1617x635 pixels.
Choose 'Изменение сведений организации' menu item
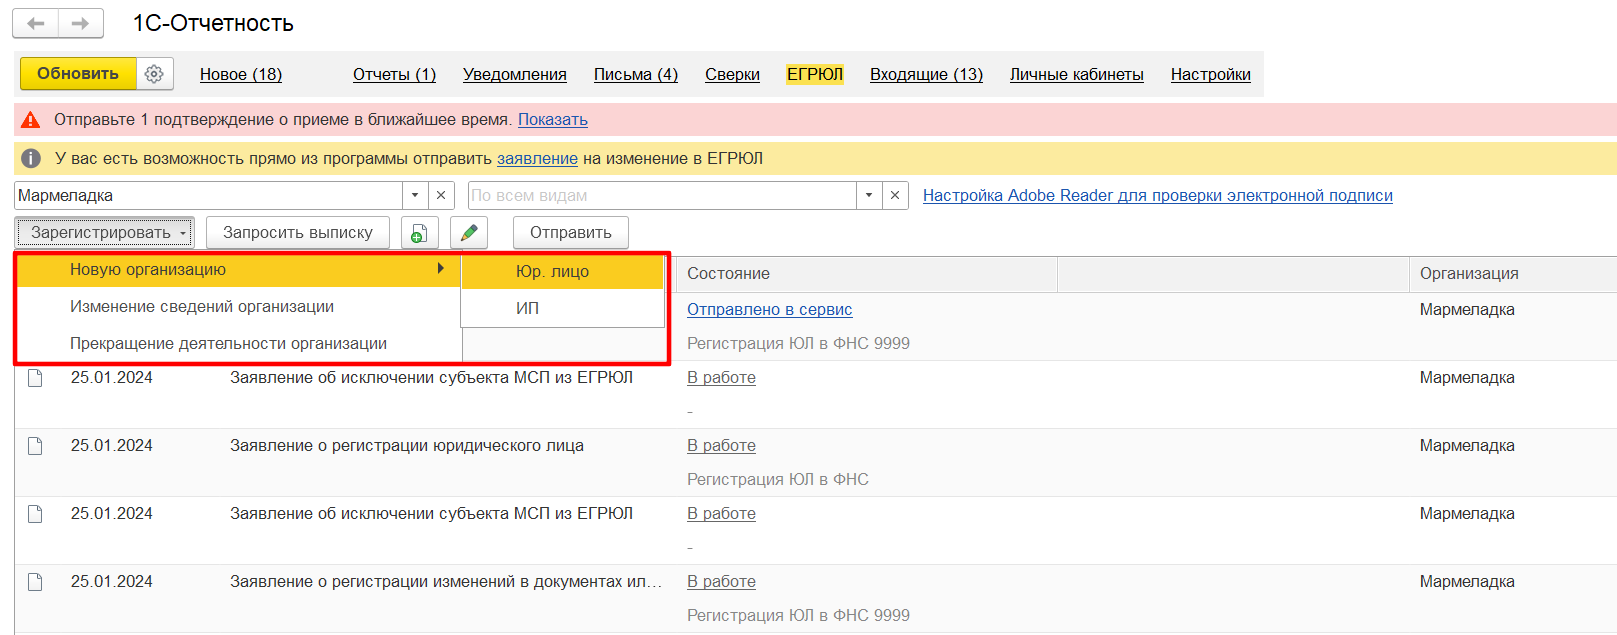[x=202, y=307]
